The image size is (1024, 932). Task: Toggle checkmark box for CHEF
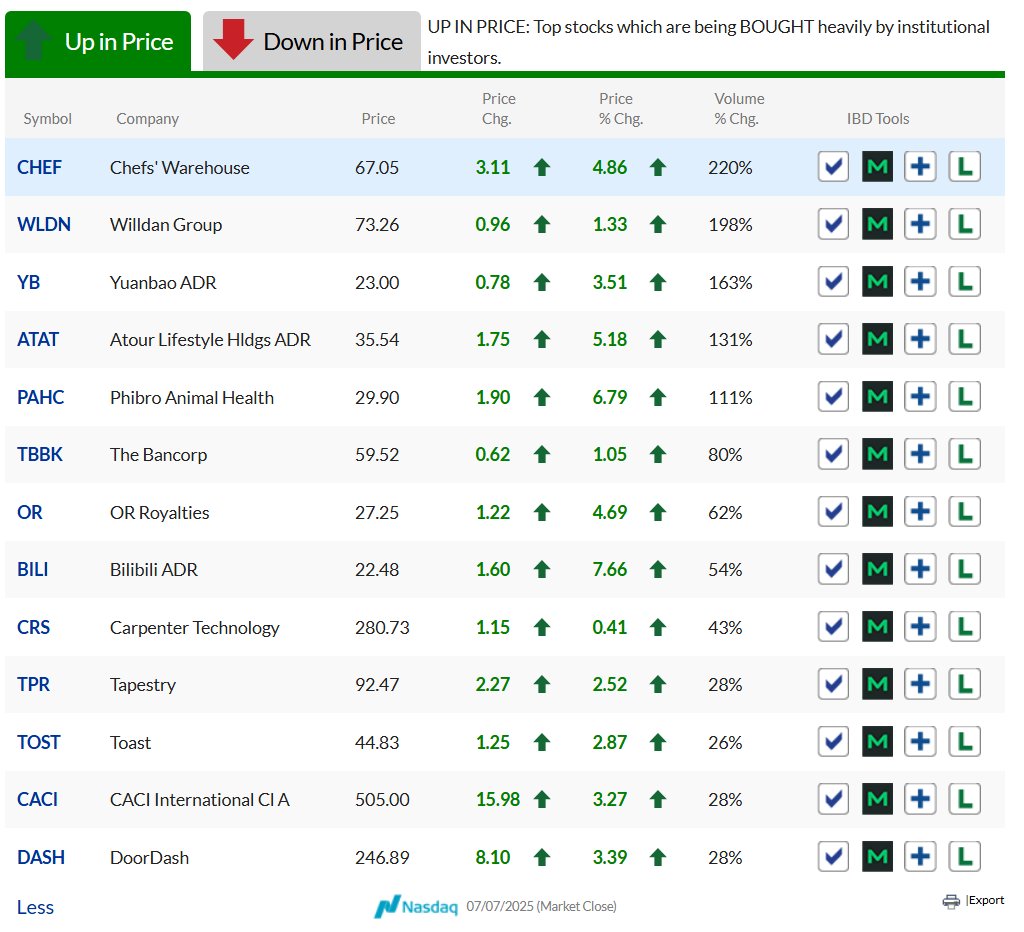click(x=833, y=167)
